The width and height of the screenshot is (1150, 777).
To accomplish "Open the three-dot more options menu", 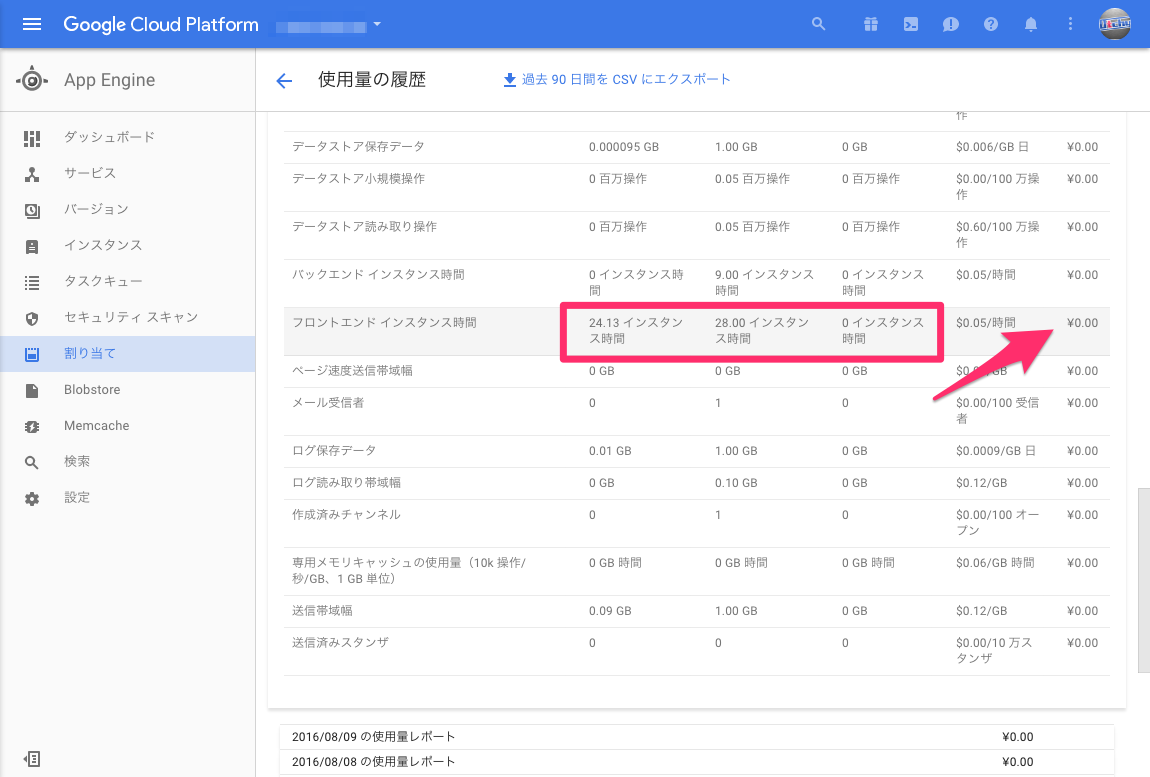I will pyautogui.click(x=1070, y=24).
